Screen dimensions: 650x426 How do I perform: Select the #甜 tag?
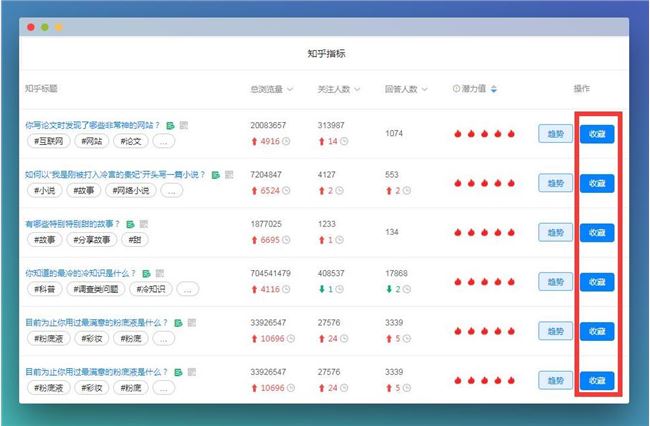click(x=135, y=240)
